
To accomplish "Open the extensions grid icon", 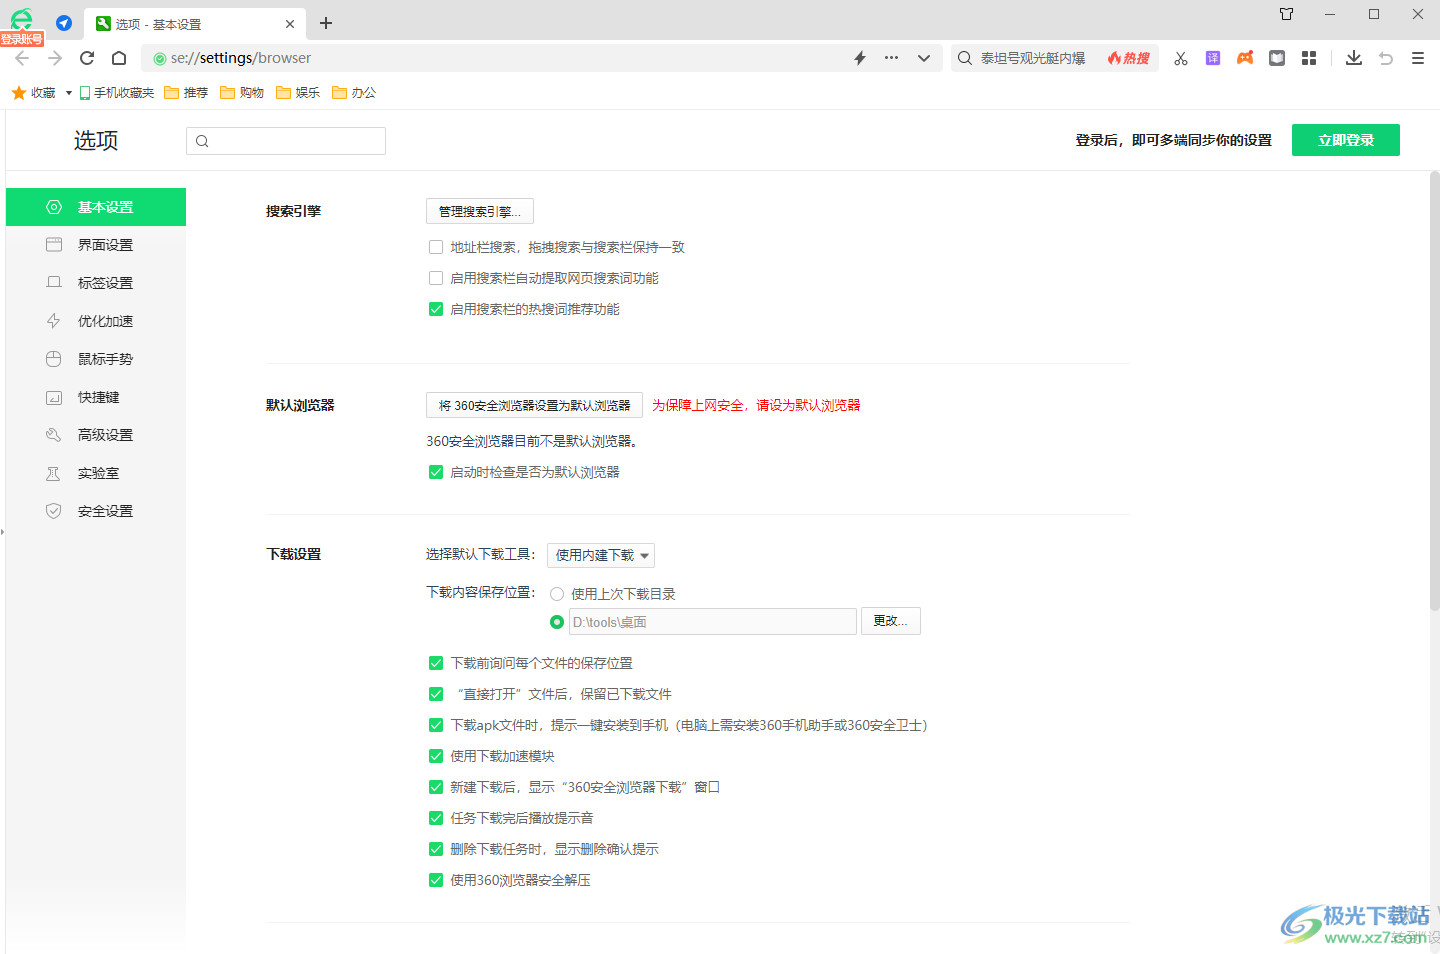I will pyautogui.click(x=1309, y=58).
